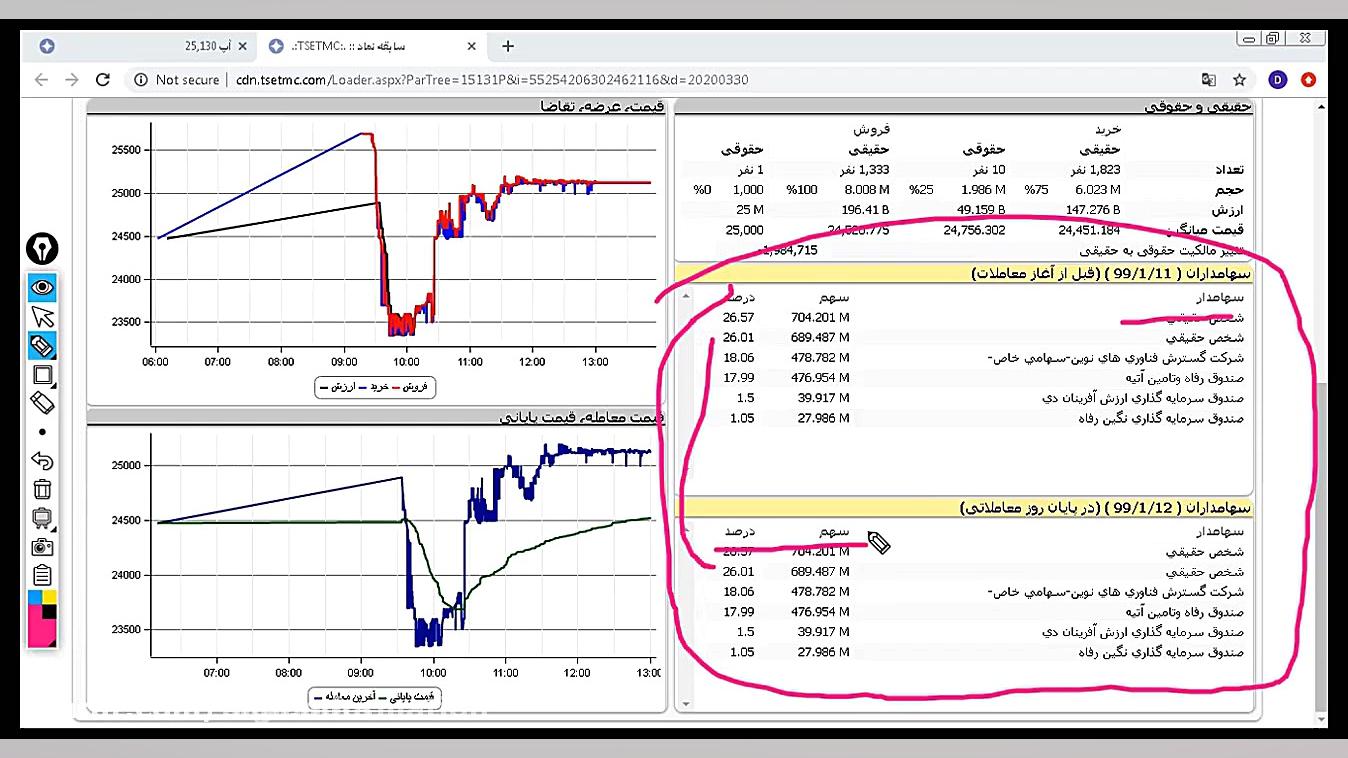Image resolution: width=1348 pixels, height=758 pixels.
Task: Click the 6.023 M volume value
Action: (1097, 190)
